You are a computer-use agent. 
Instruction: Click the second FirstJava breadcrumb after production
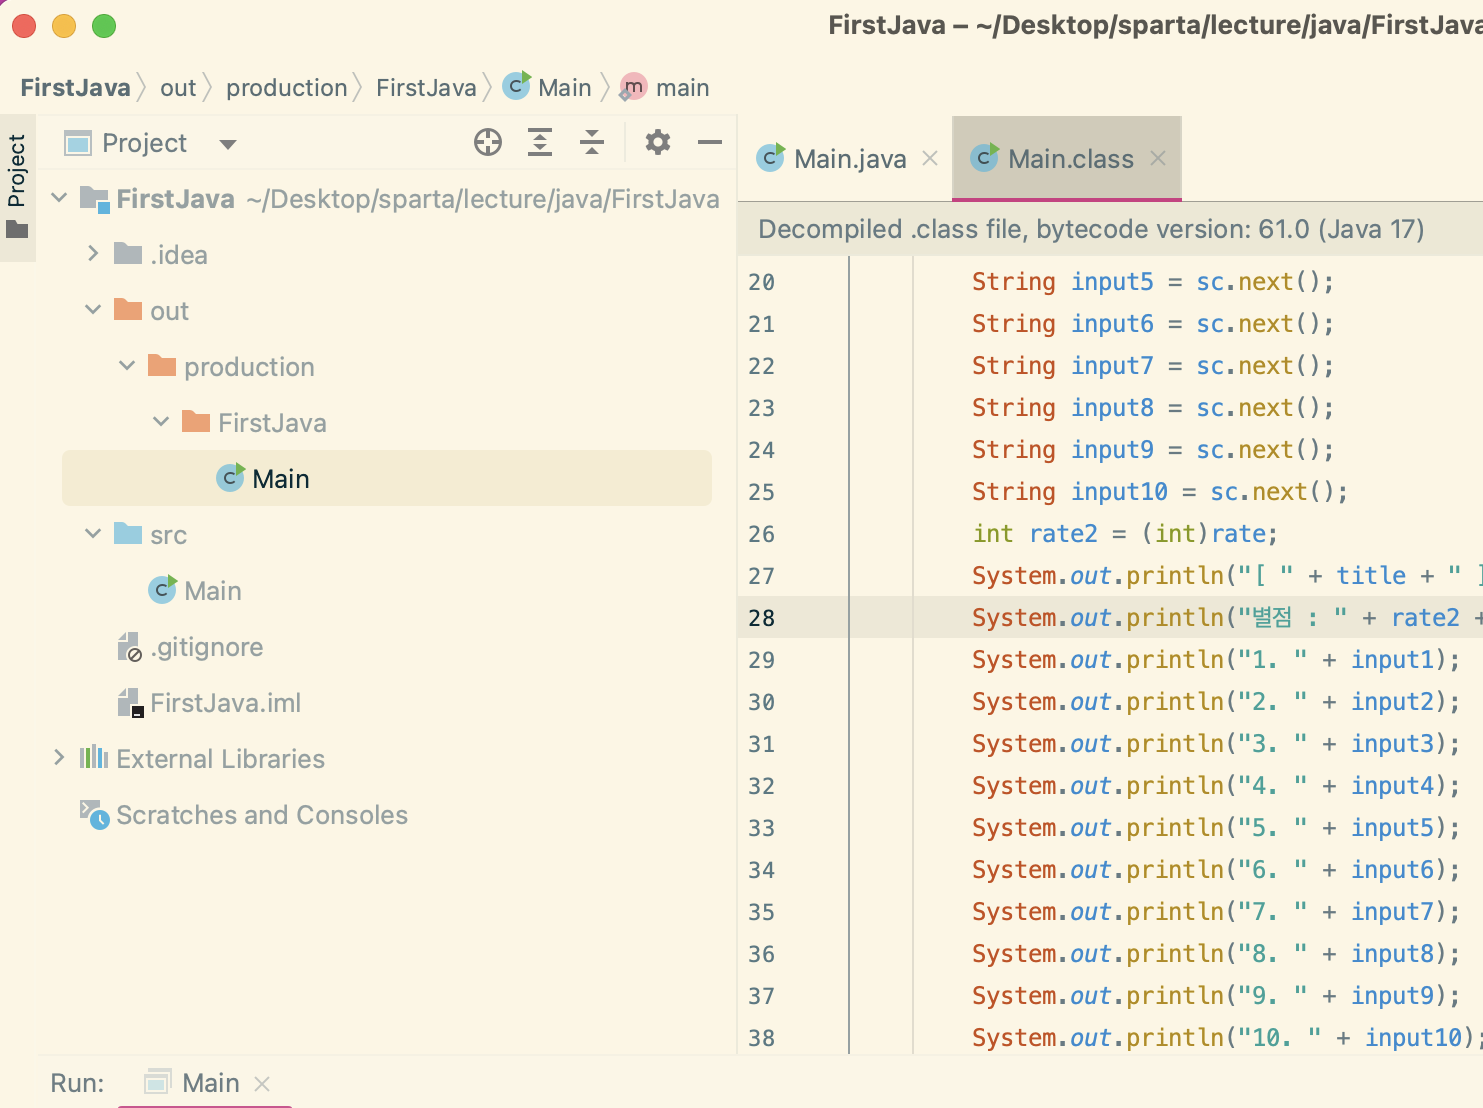(x=426, y=88)
